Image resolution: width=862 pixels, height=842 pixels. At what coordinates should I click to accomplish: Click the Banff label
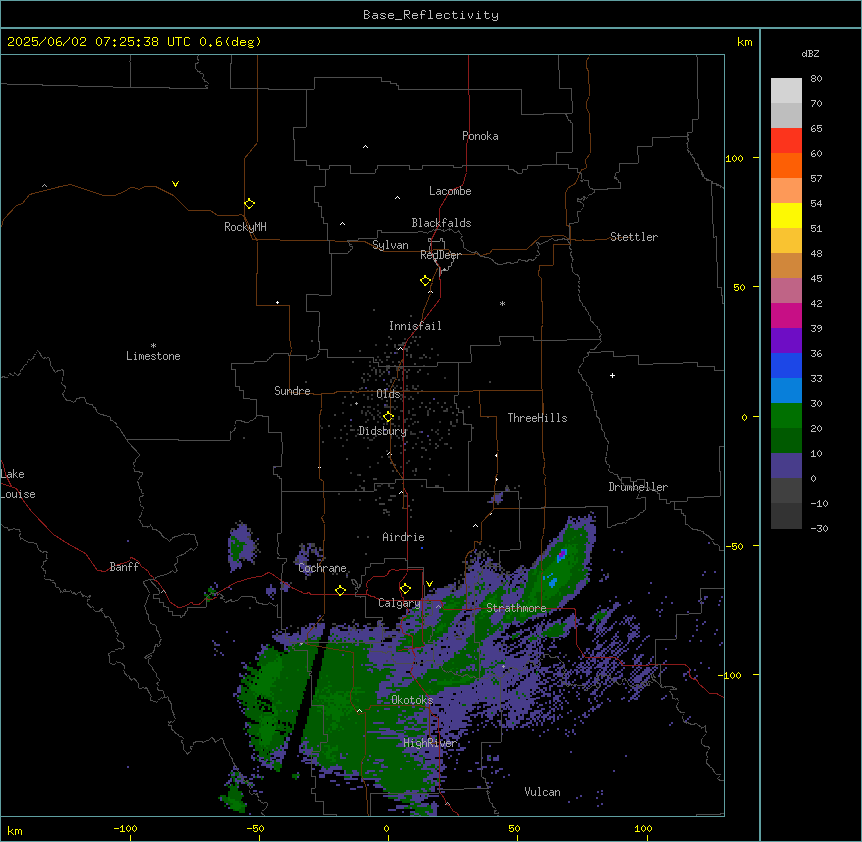click(124, 567)
